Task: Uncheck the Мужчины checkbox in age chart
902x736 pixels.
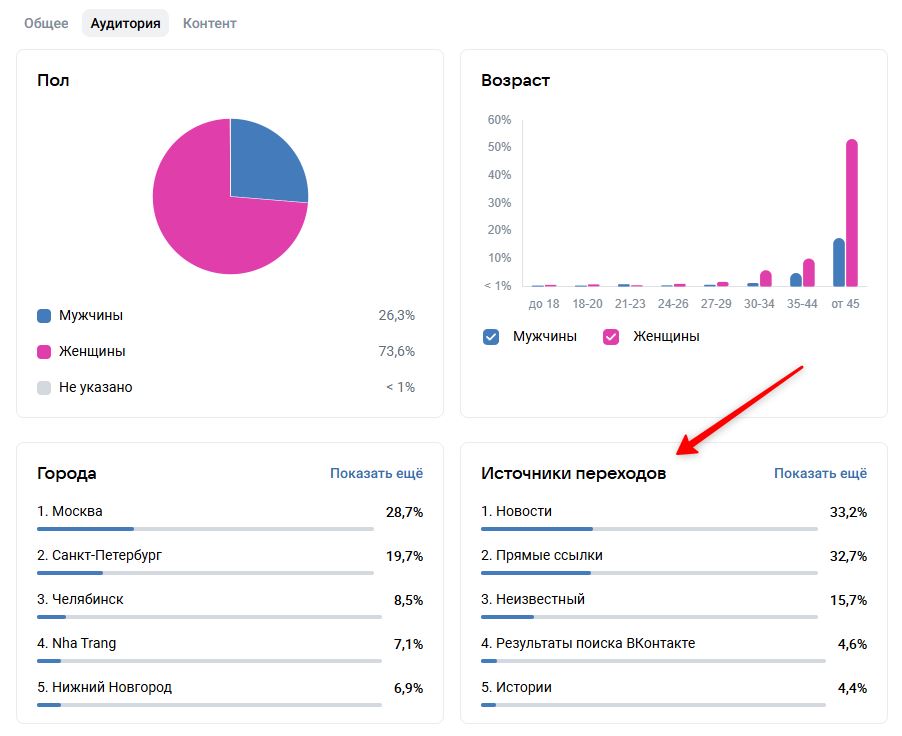Action: pyautogui.click(x=491, y=337)
